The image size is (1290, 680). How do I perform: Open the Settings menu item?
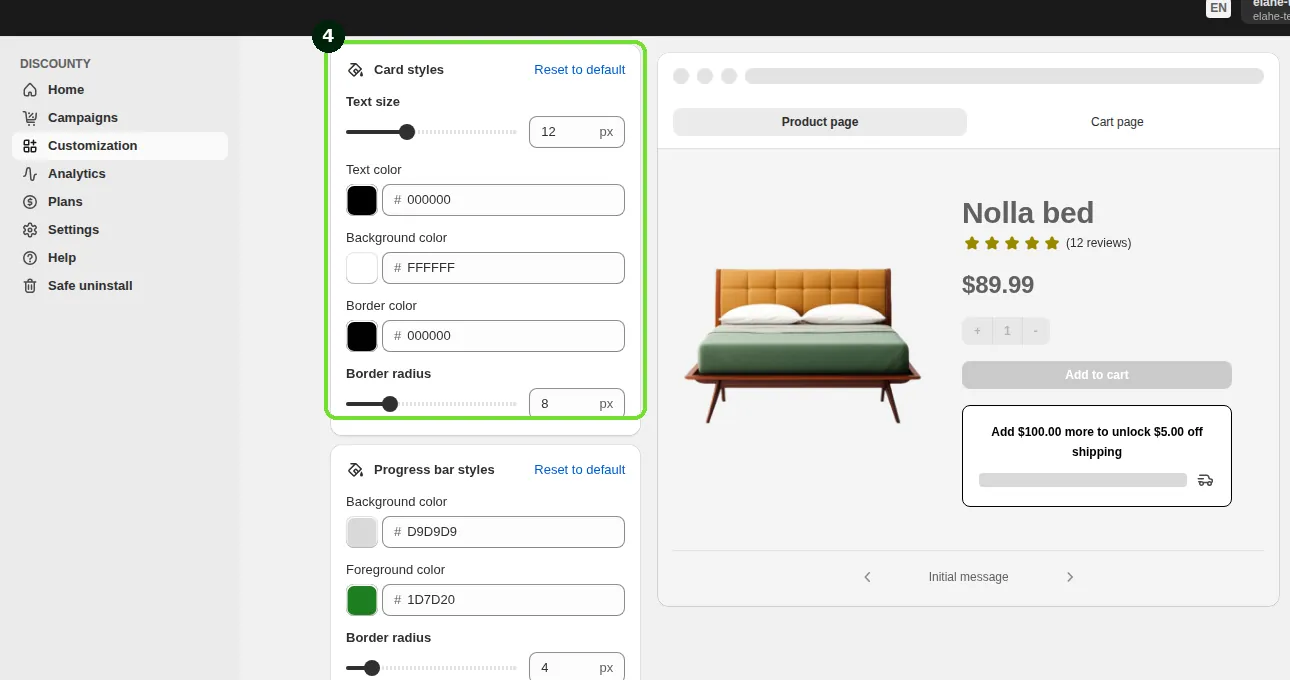click(120, 230)
